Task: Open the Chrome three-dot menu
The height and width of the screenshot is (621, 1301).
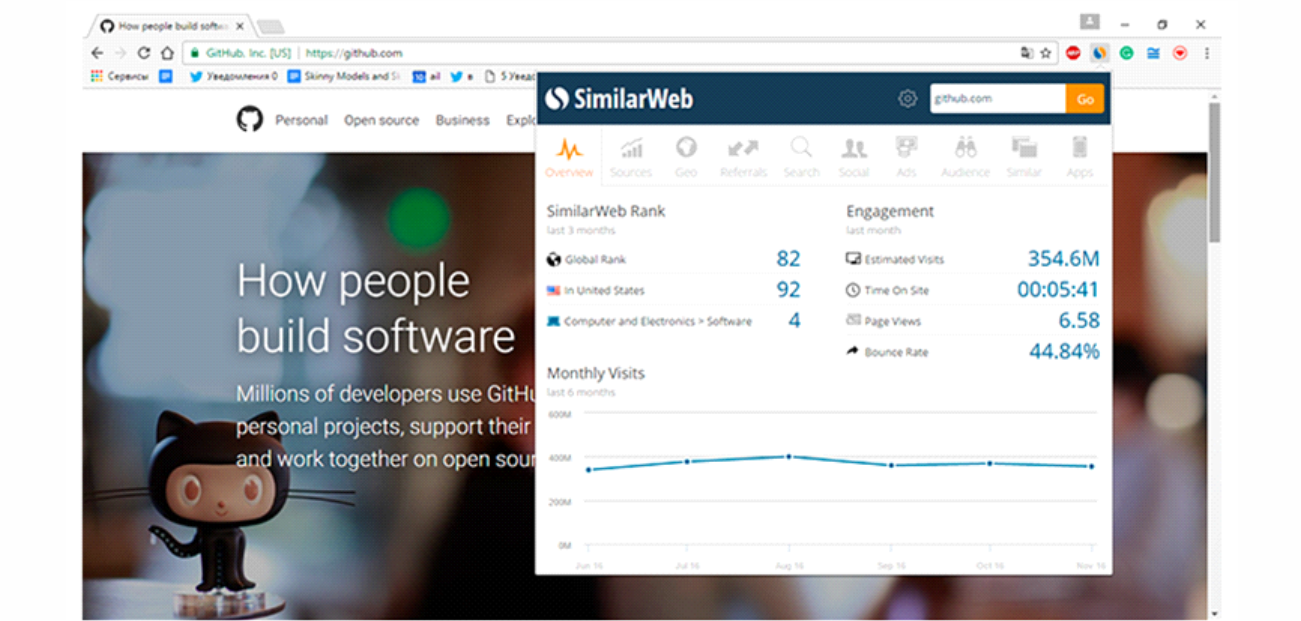Action: (x=1207, y=53)
